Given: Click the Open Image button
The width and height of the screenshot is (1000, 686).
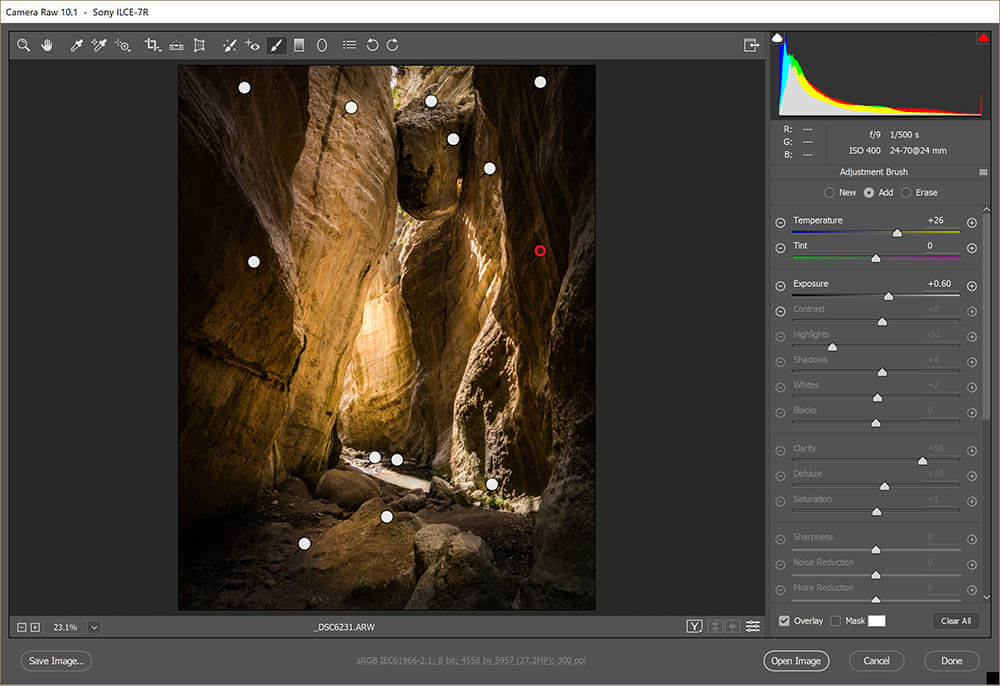Looking at the screenshot, I should (x=795, y=661).
